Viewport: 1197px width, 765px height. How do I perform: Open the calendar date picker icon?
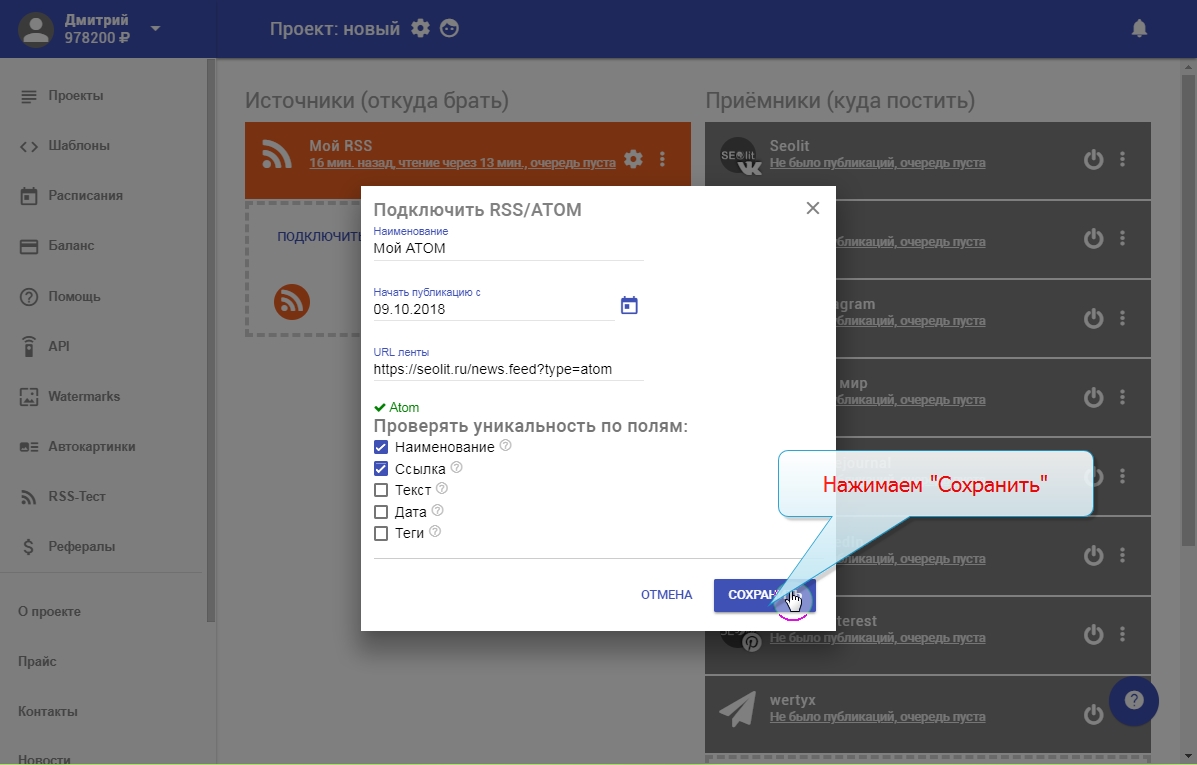tap(629, 306)
